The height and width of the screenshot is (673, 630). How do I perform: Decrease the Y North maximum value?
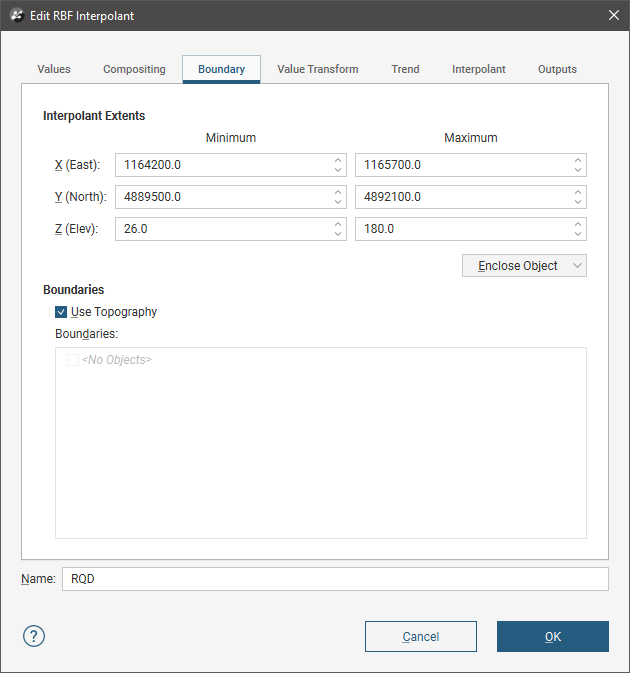578,202
